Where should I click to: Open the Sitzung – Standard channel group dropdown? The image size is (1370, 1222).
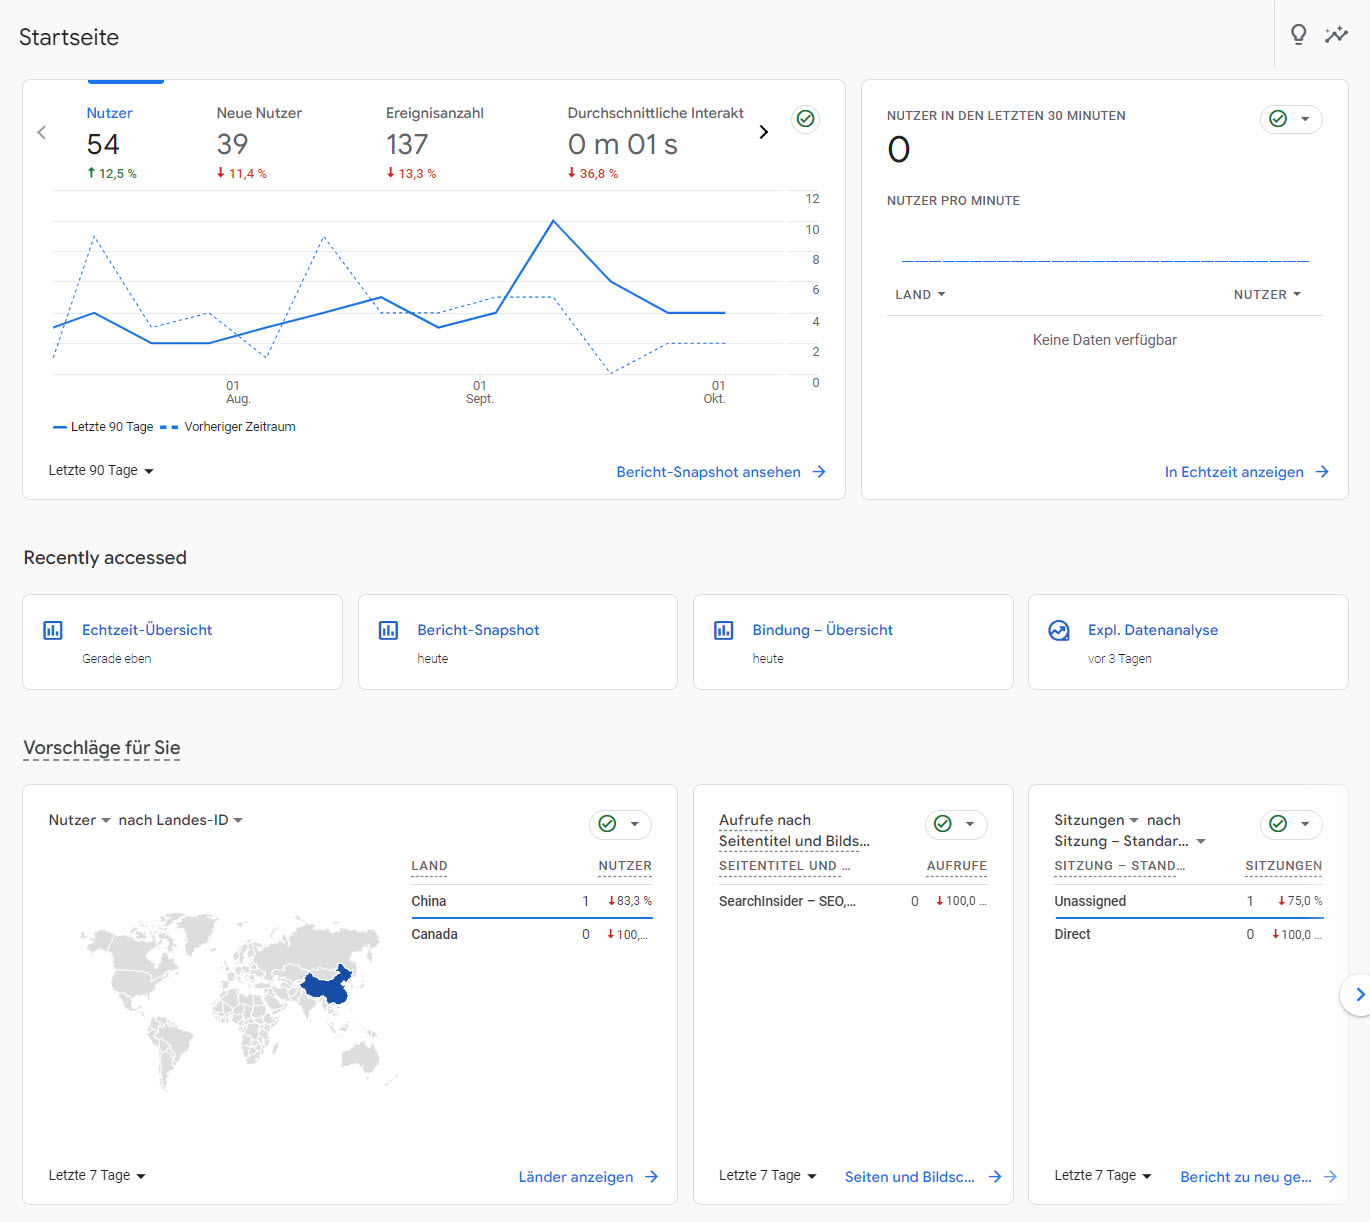pyautogui.click(x=1130, y=841)
